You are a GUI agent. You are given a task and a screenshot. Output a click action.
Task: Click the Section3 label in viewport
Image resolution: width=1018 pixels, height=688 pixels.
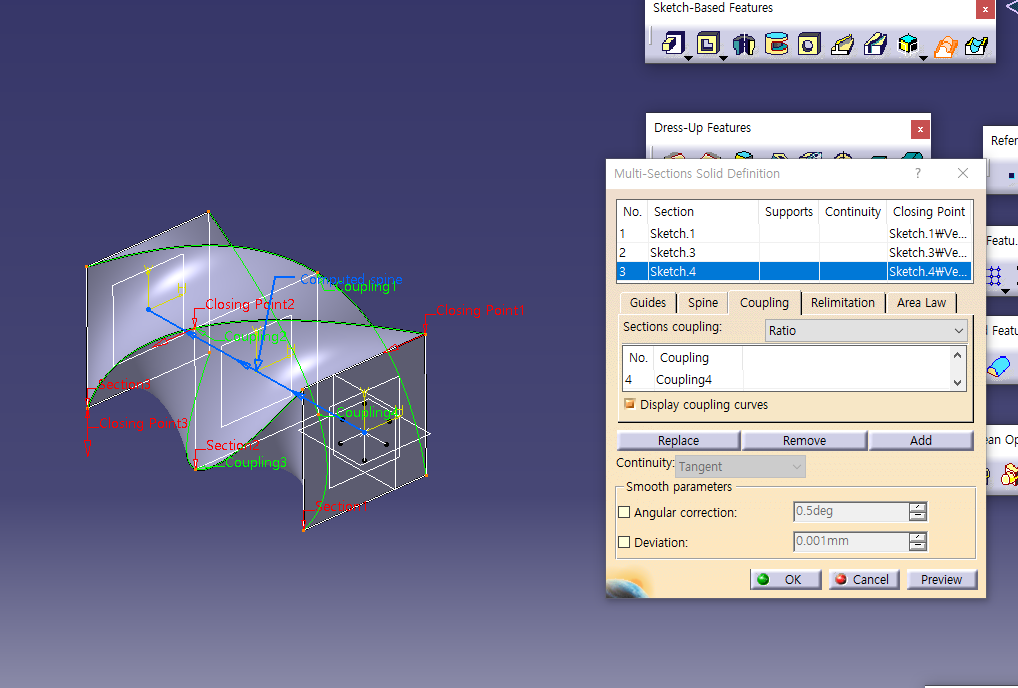[x=124, y=384]
